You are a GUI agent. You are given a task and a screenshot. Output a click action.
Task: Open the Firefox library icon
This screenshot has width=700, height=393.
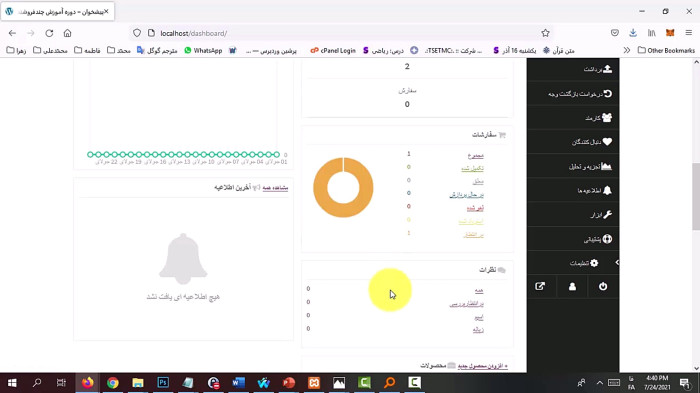652,33
